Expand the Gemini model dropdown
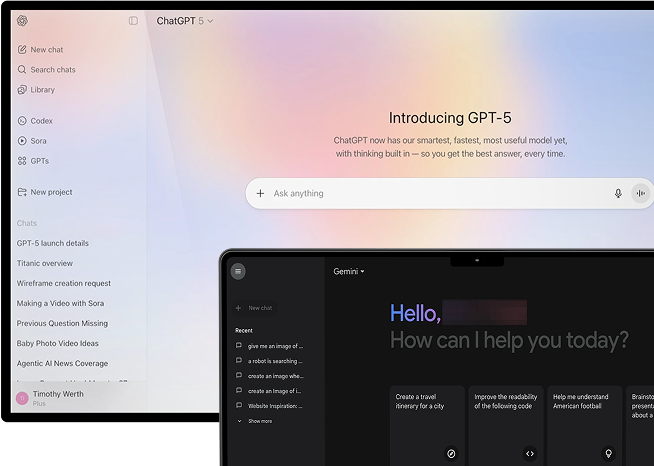 349,271
